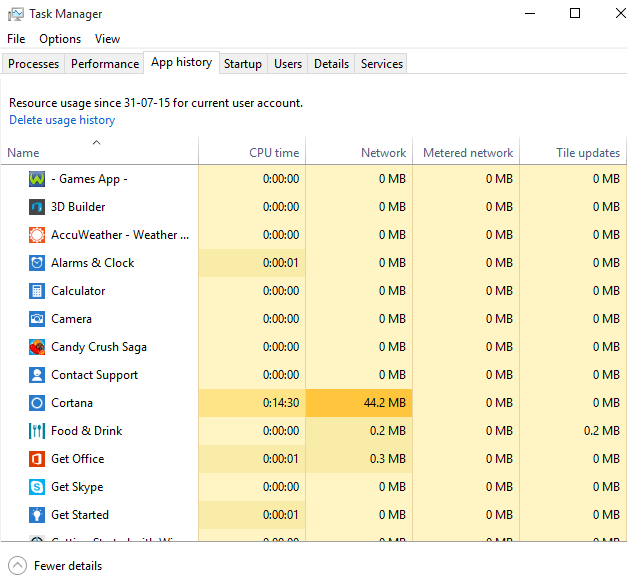Image resolution: width=627 pixels, height=585 pixels.
Task: Sort by the Name column header
Action: coord(99,153)
